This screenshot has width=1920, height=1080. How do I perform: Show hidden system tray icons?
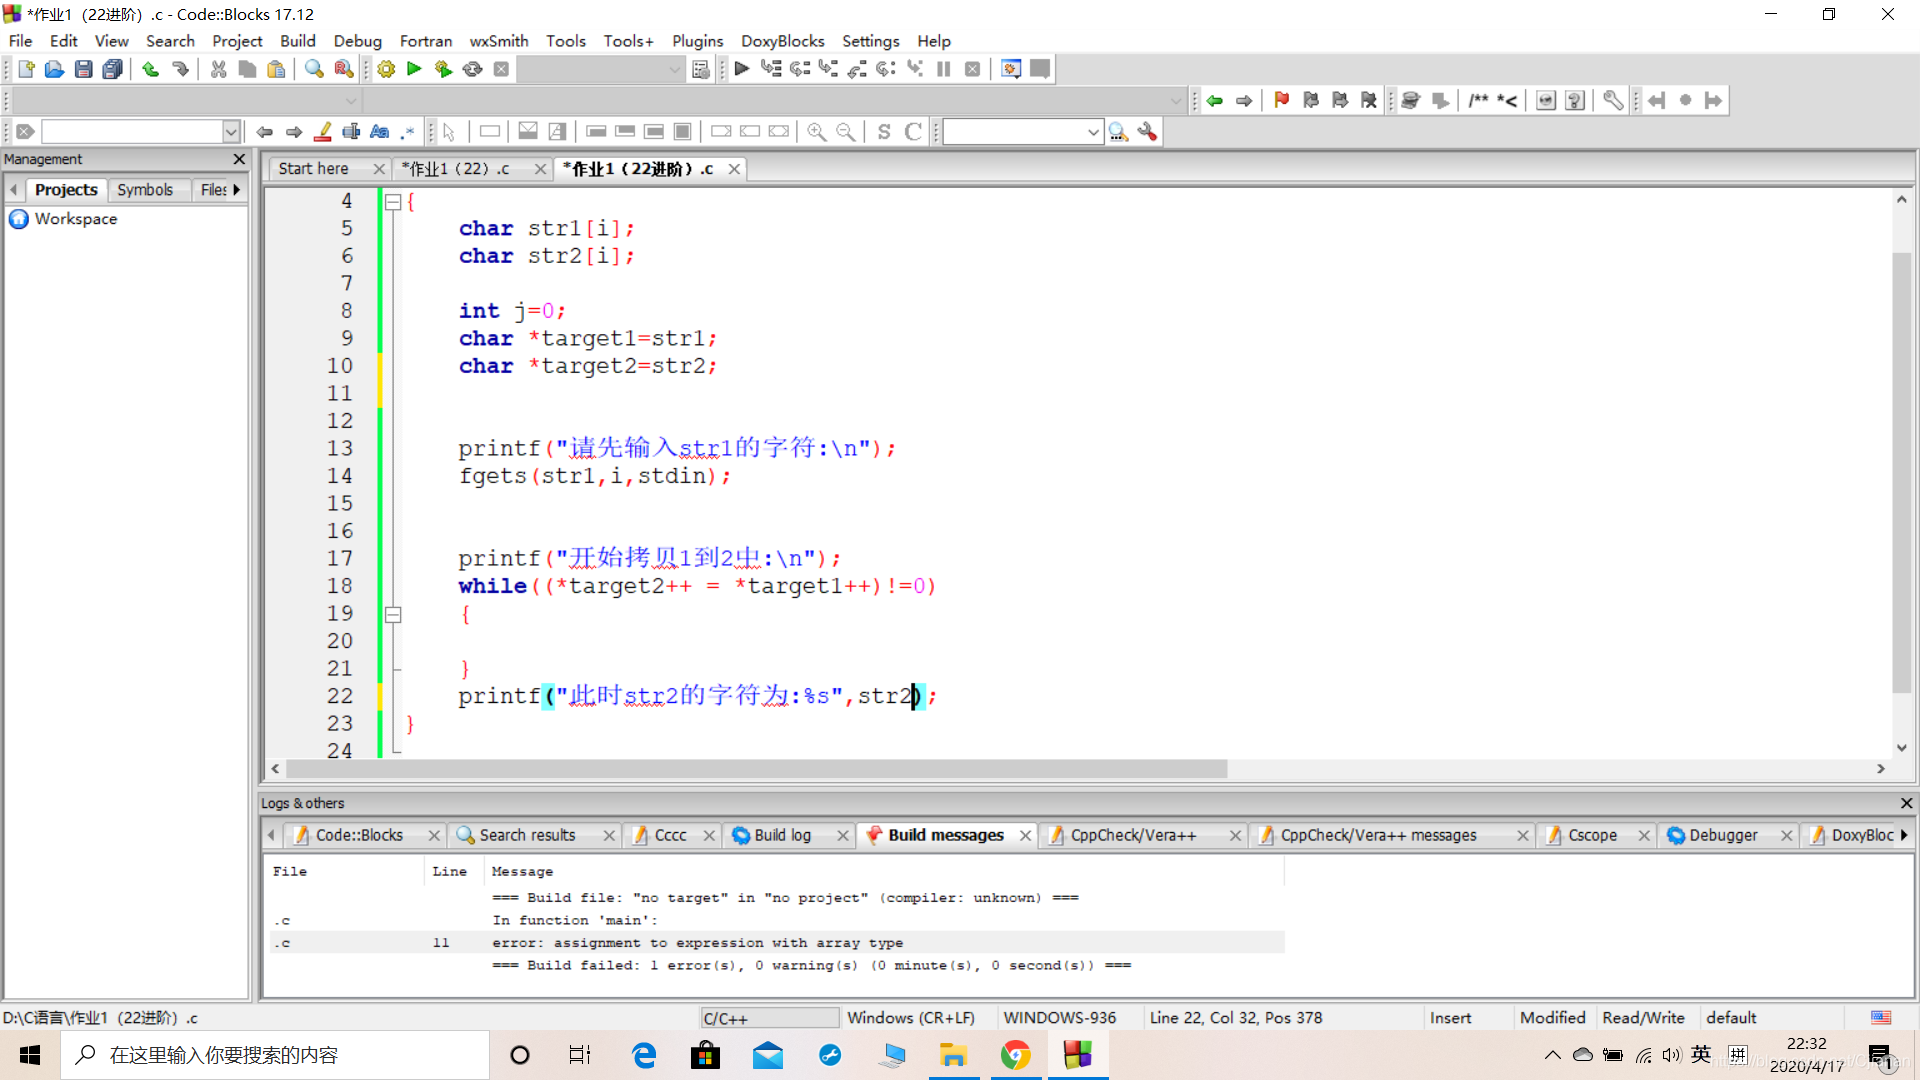(1552, 1055)
